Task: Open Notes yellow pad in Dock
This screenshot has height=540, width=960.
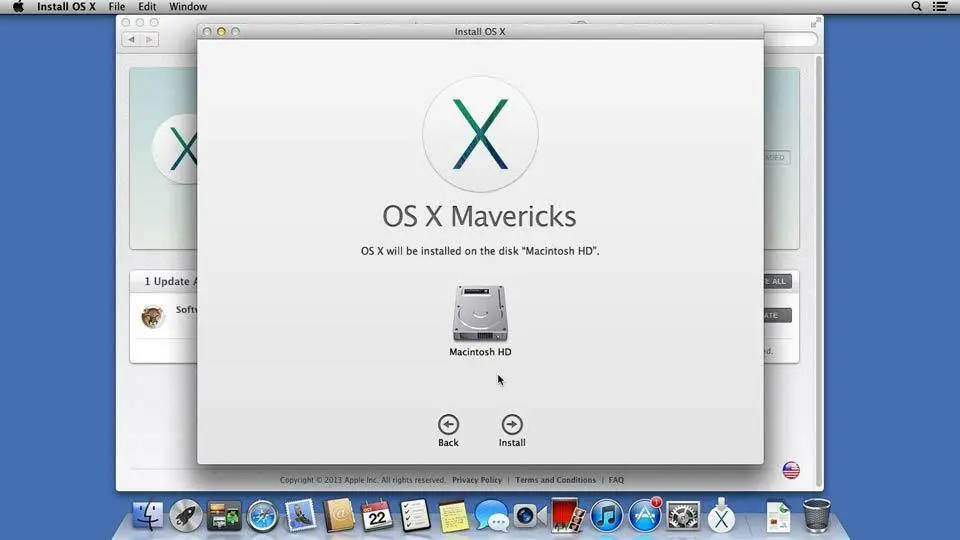Action: [x=454, y=516]
